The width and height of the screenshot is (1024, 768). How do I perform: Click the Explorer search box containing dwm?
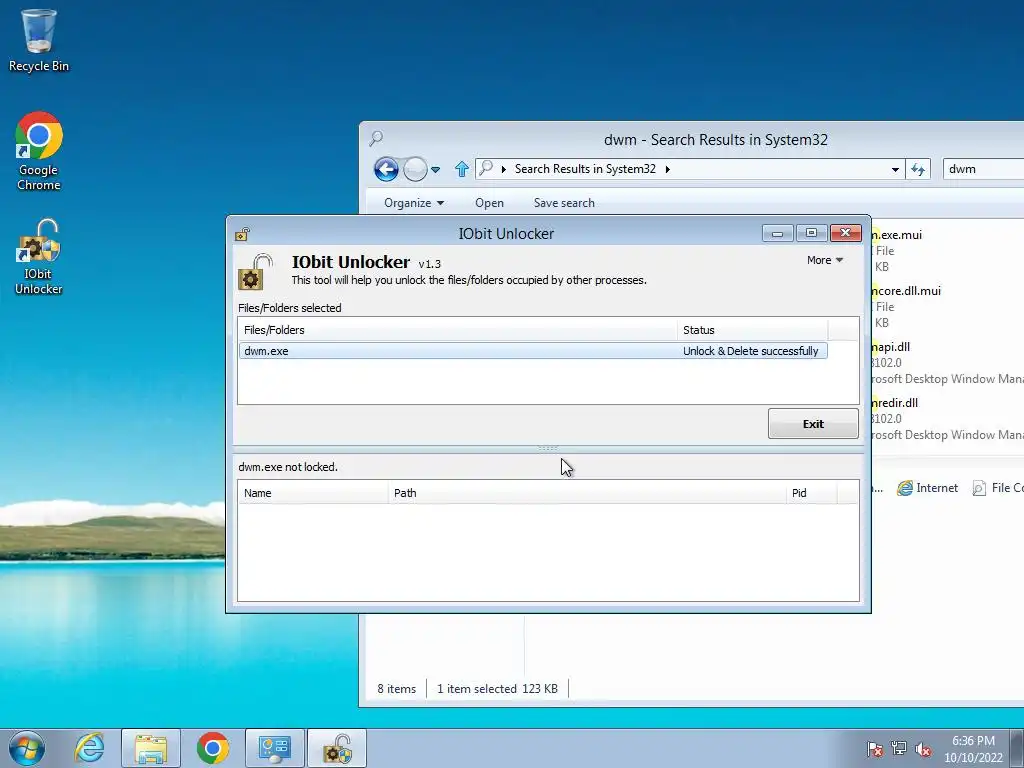coord(983,169)
